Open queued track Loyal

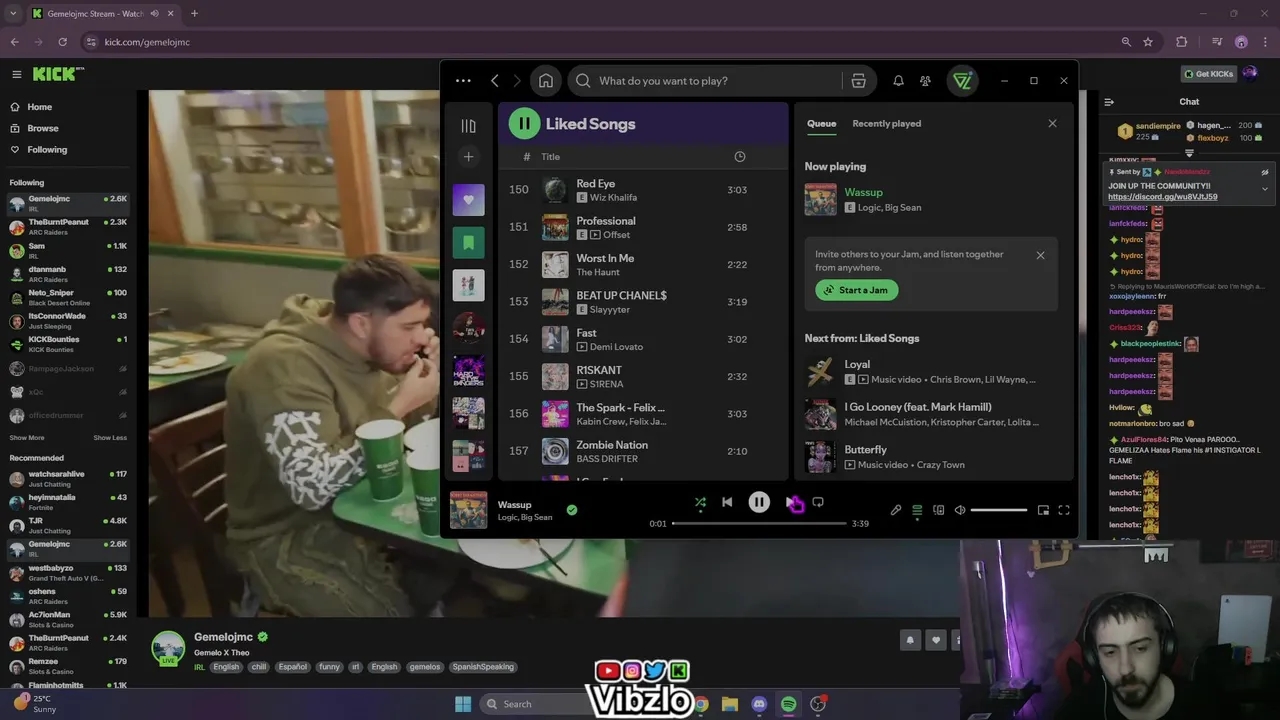pos(930,372)
